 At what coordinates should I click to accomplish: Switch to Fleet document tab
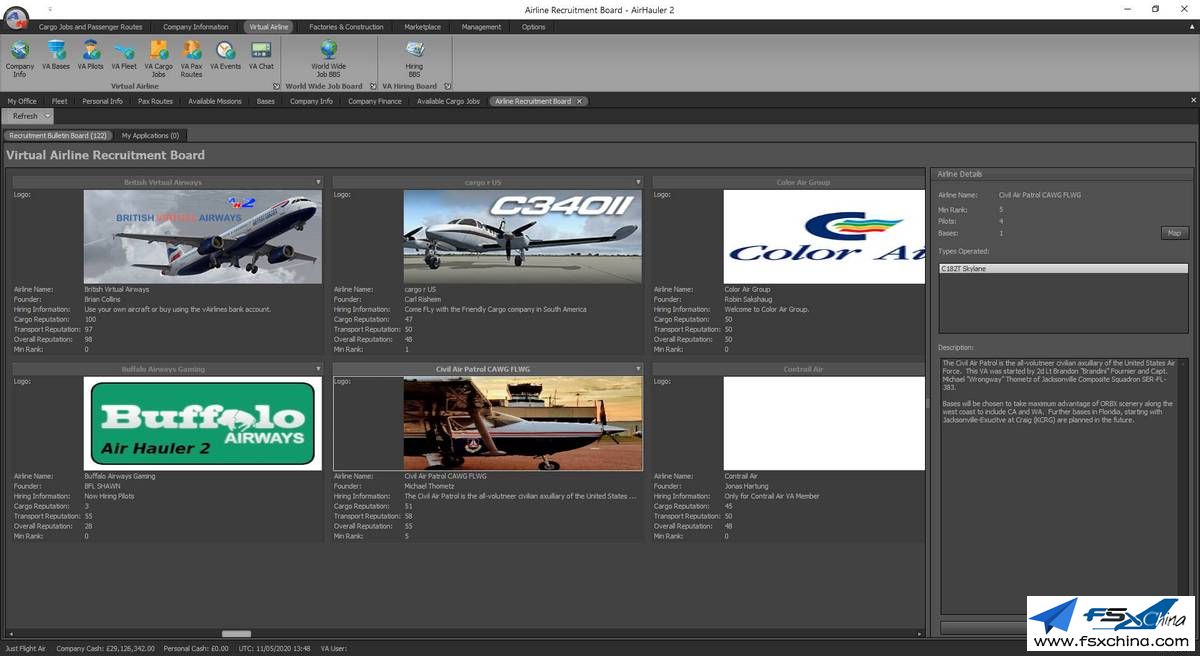(x=60, y=101)
